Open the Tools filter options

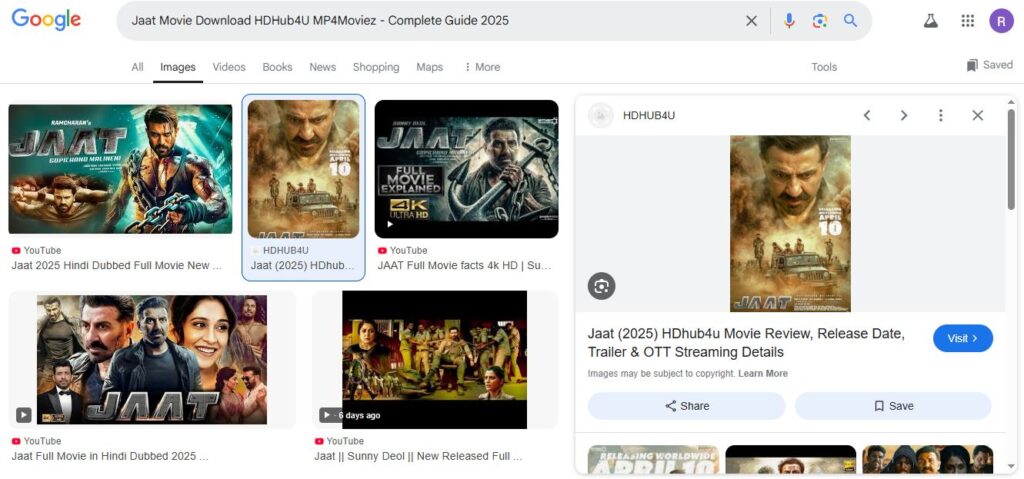coord(824,67)
